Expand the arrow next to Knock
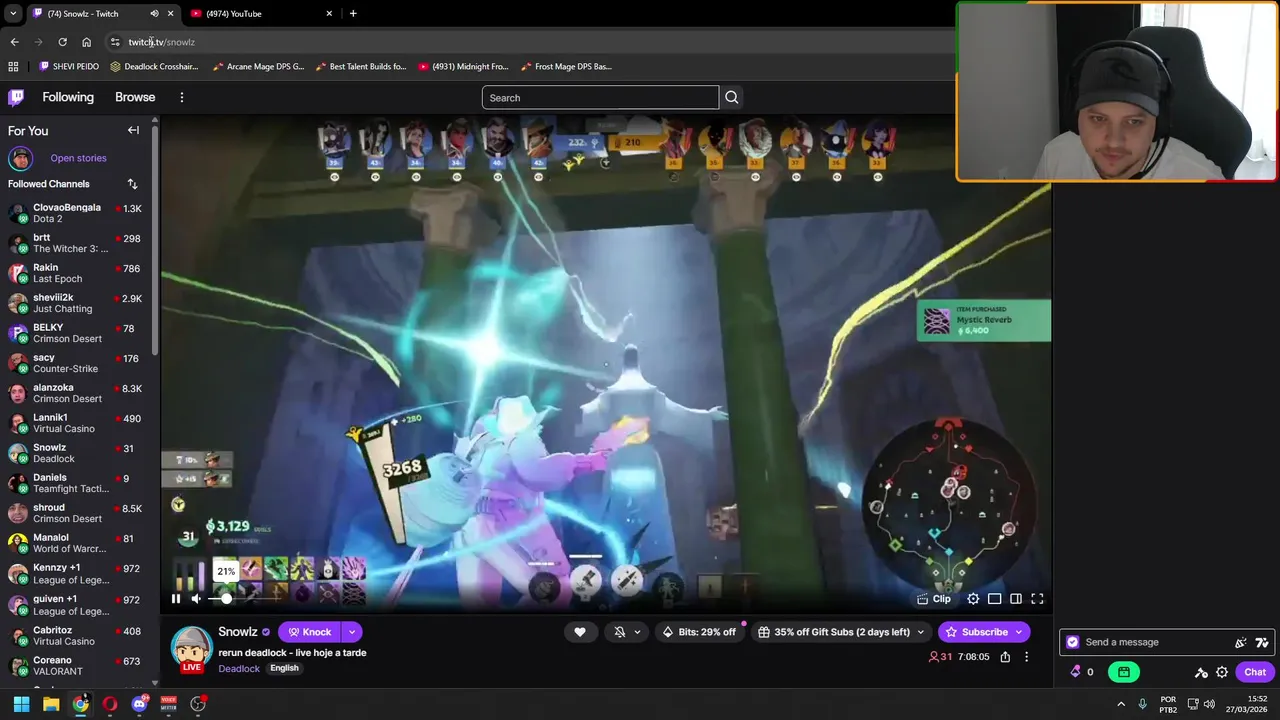 pos(352,632)
